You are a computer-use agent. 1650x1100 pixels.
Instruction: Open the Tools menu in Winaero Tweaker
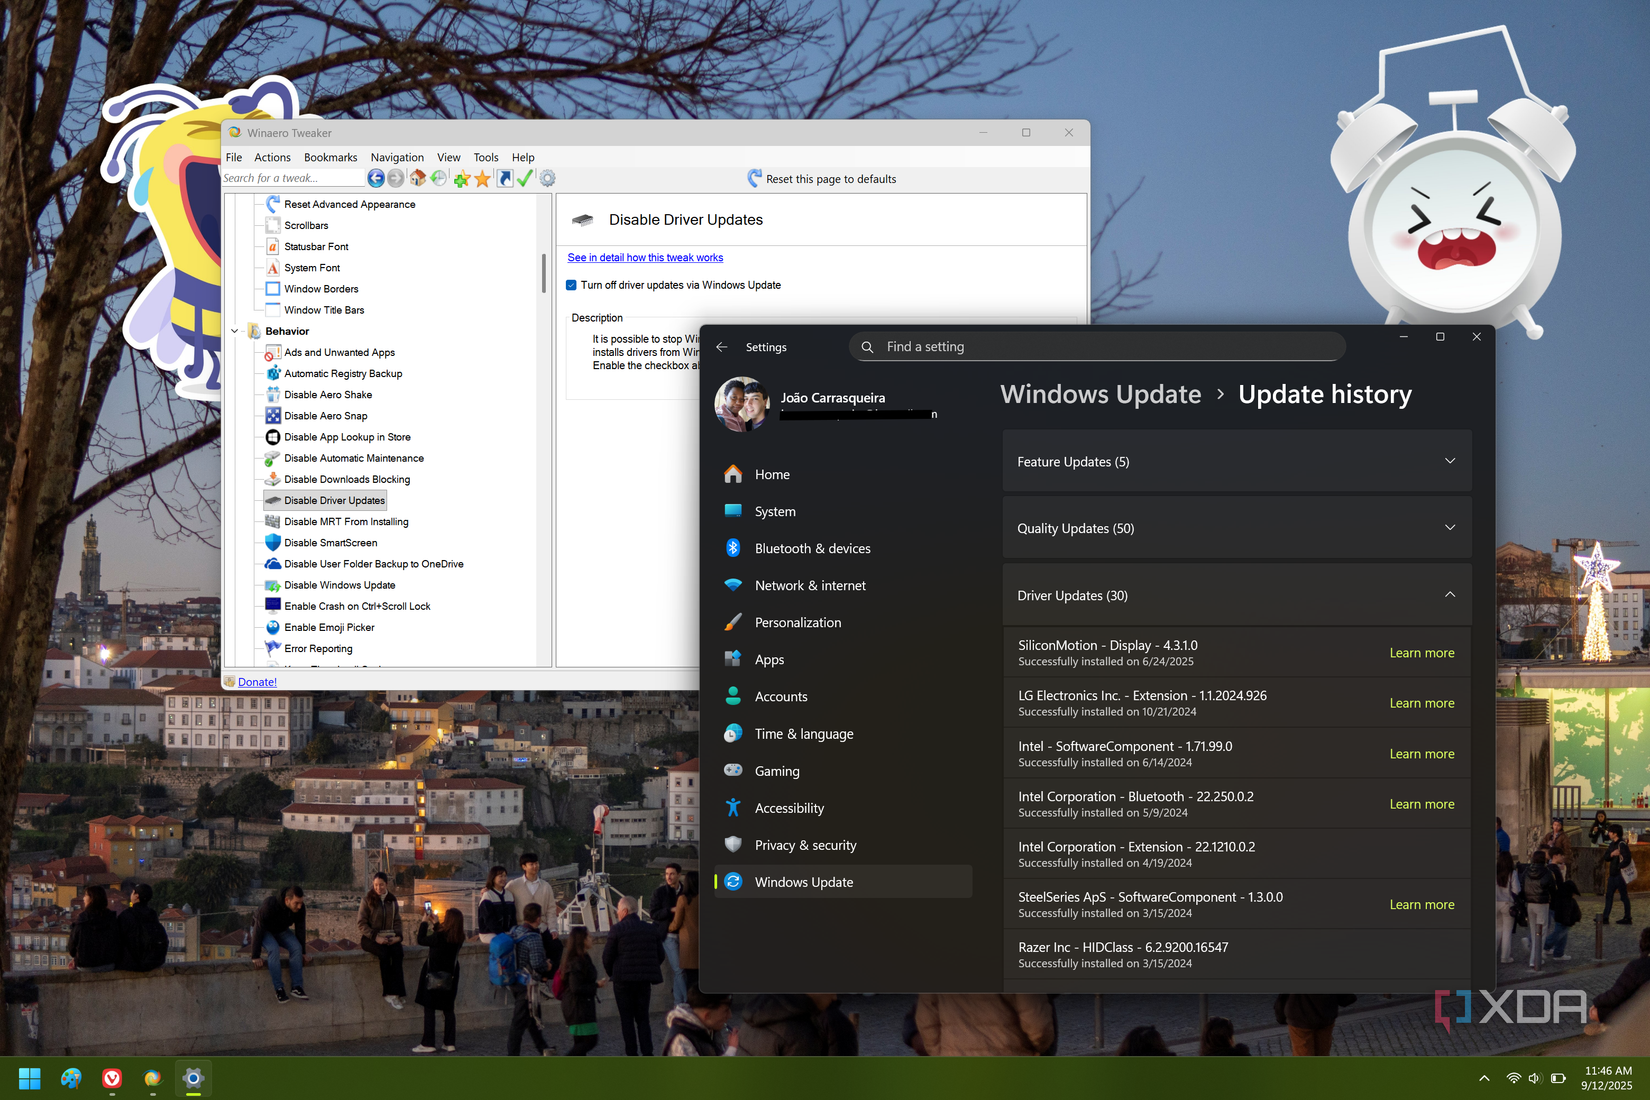click(486, 157)
